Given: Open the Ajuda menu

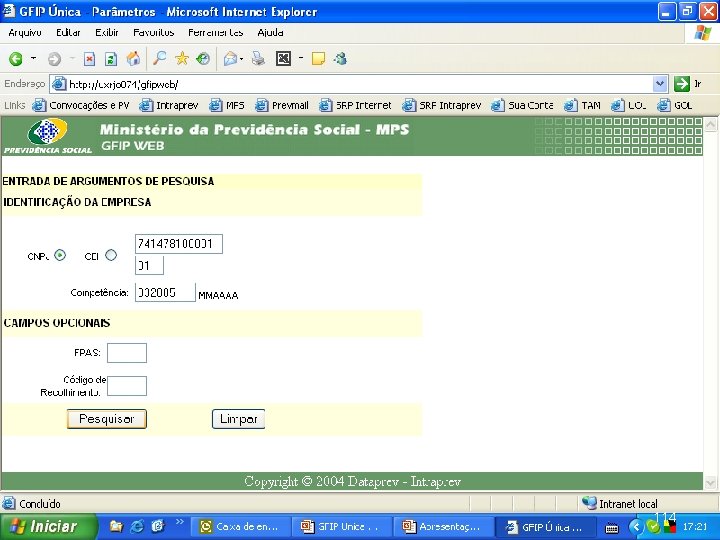Looking at the screenshot, I should pos(270,33).
